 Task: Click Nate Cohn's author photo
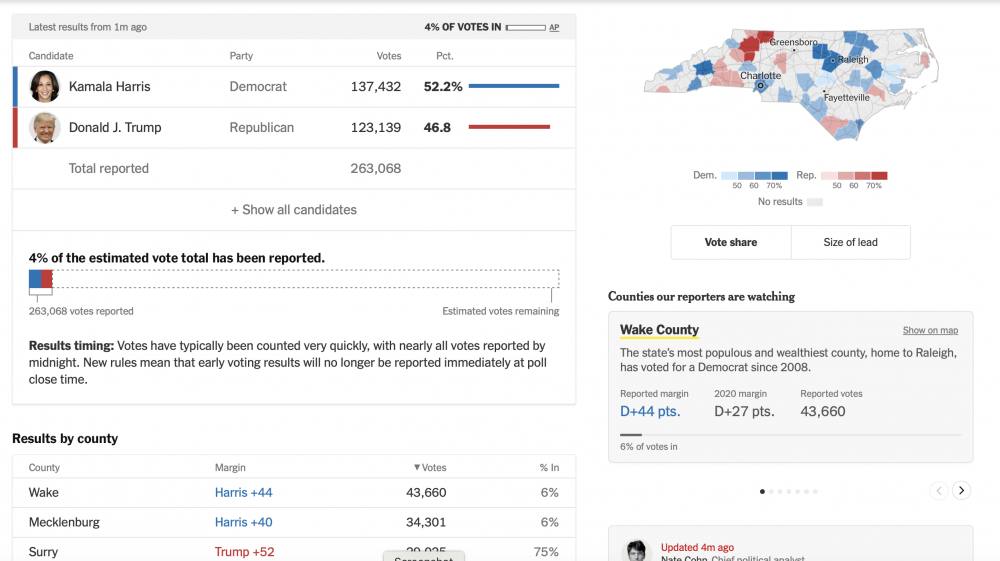pos(636,550)
